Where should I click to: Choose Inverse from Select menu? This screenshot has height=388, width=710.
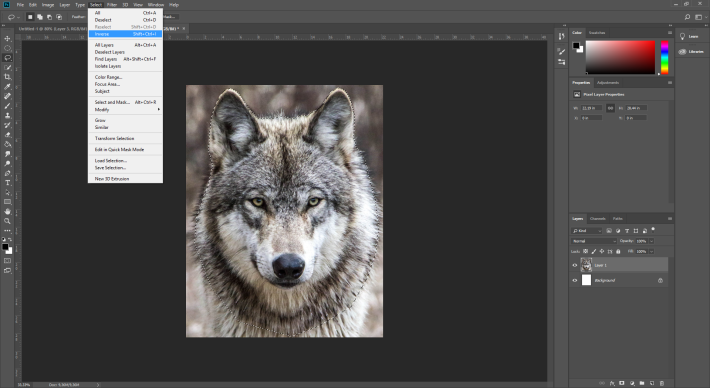click(125, 34)
